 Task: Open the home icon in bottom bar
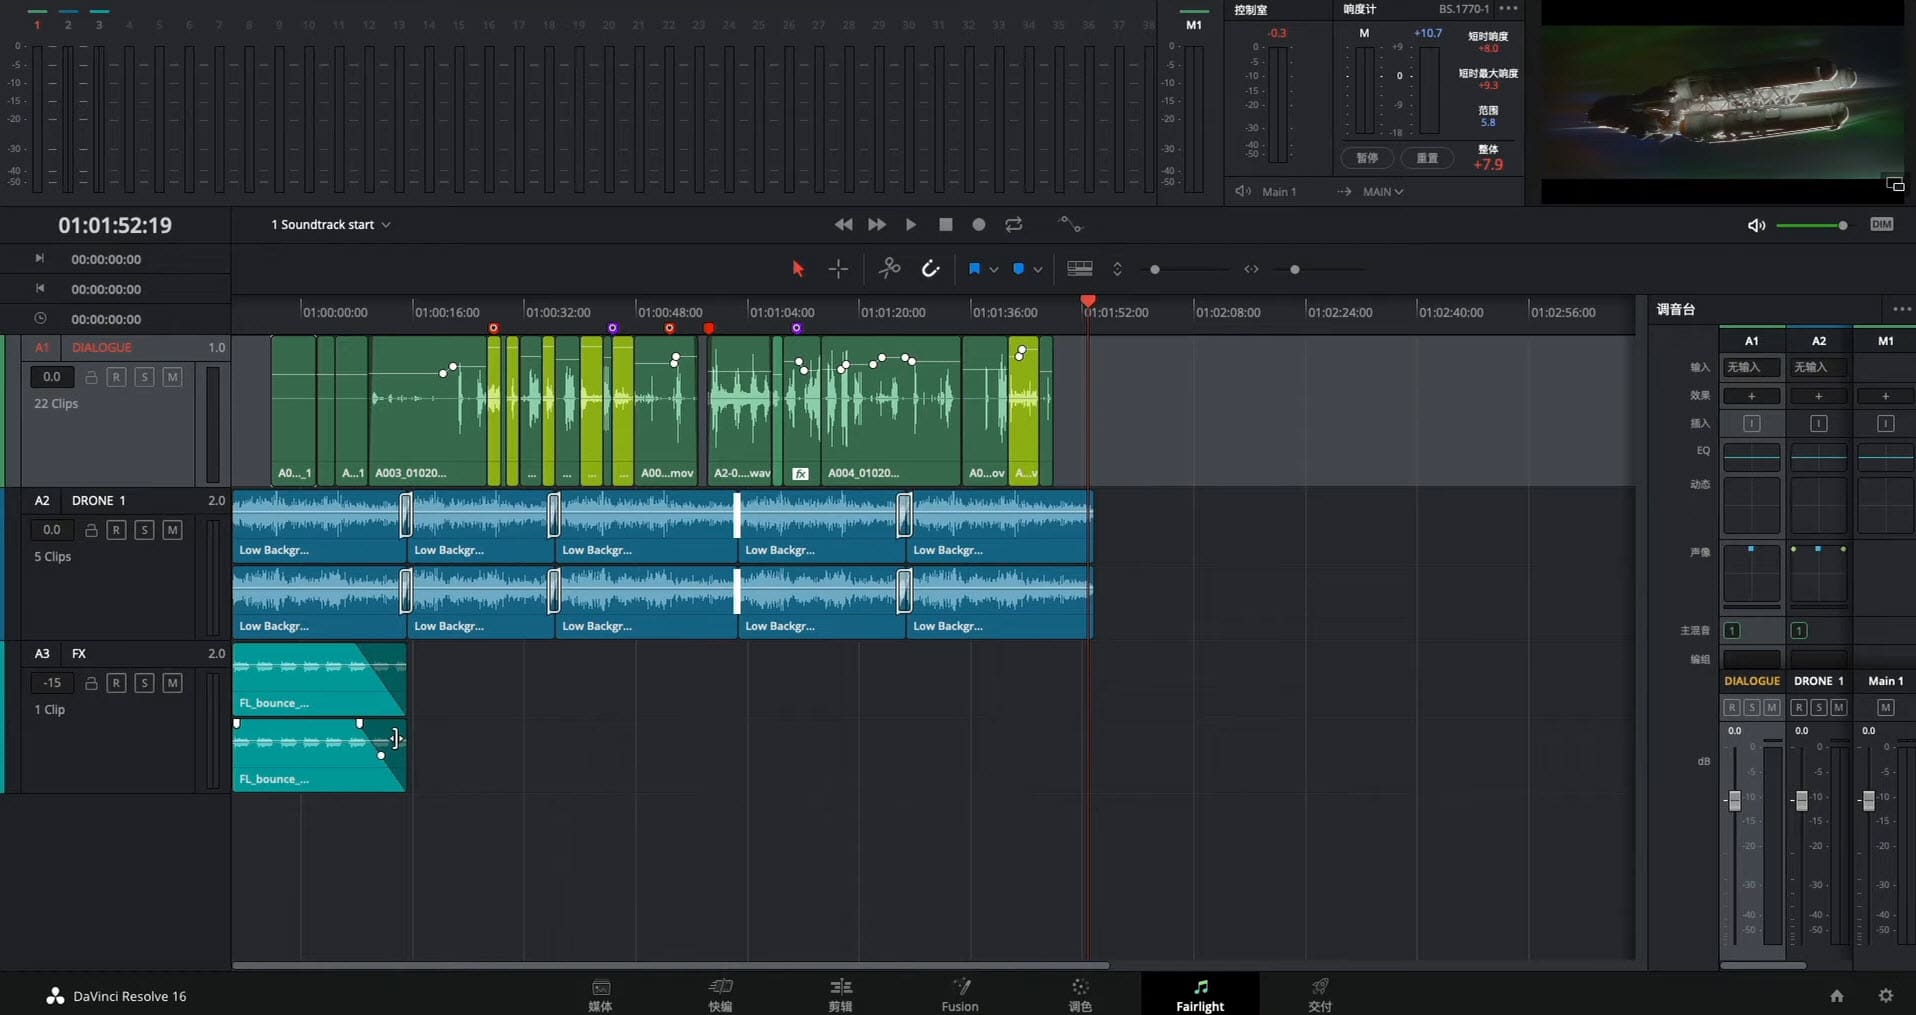[1837, 996]
